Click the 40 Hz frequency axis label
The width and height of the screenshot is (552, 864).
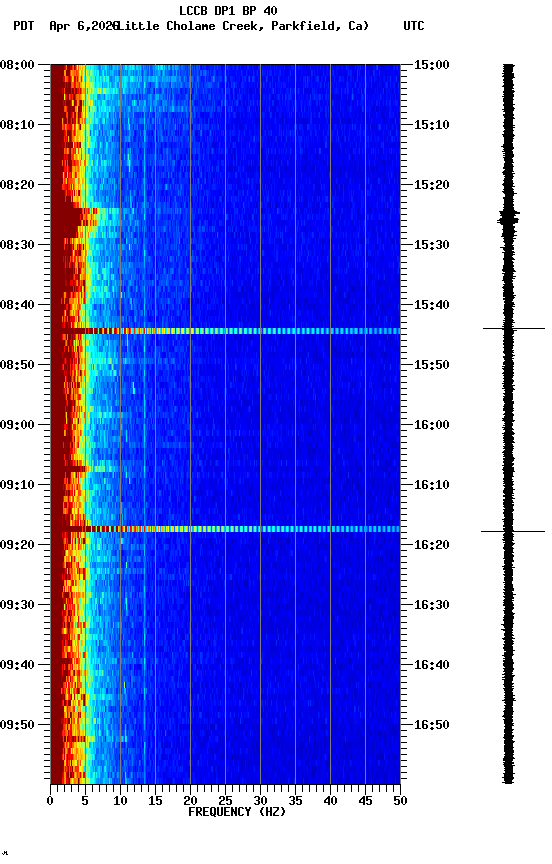coord(330,801)
